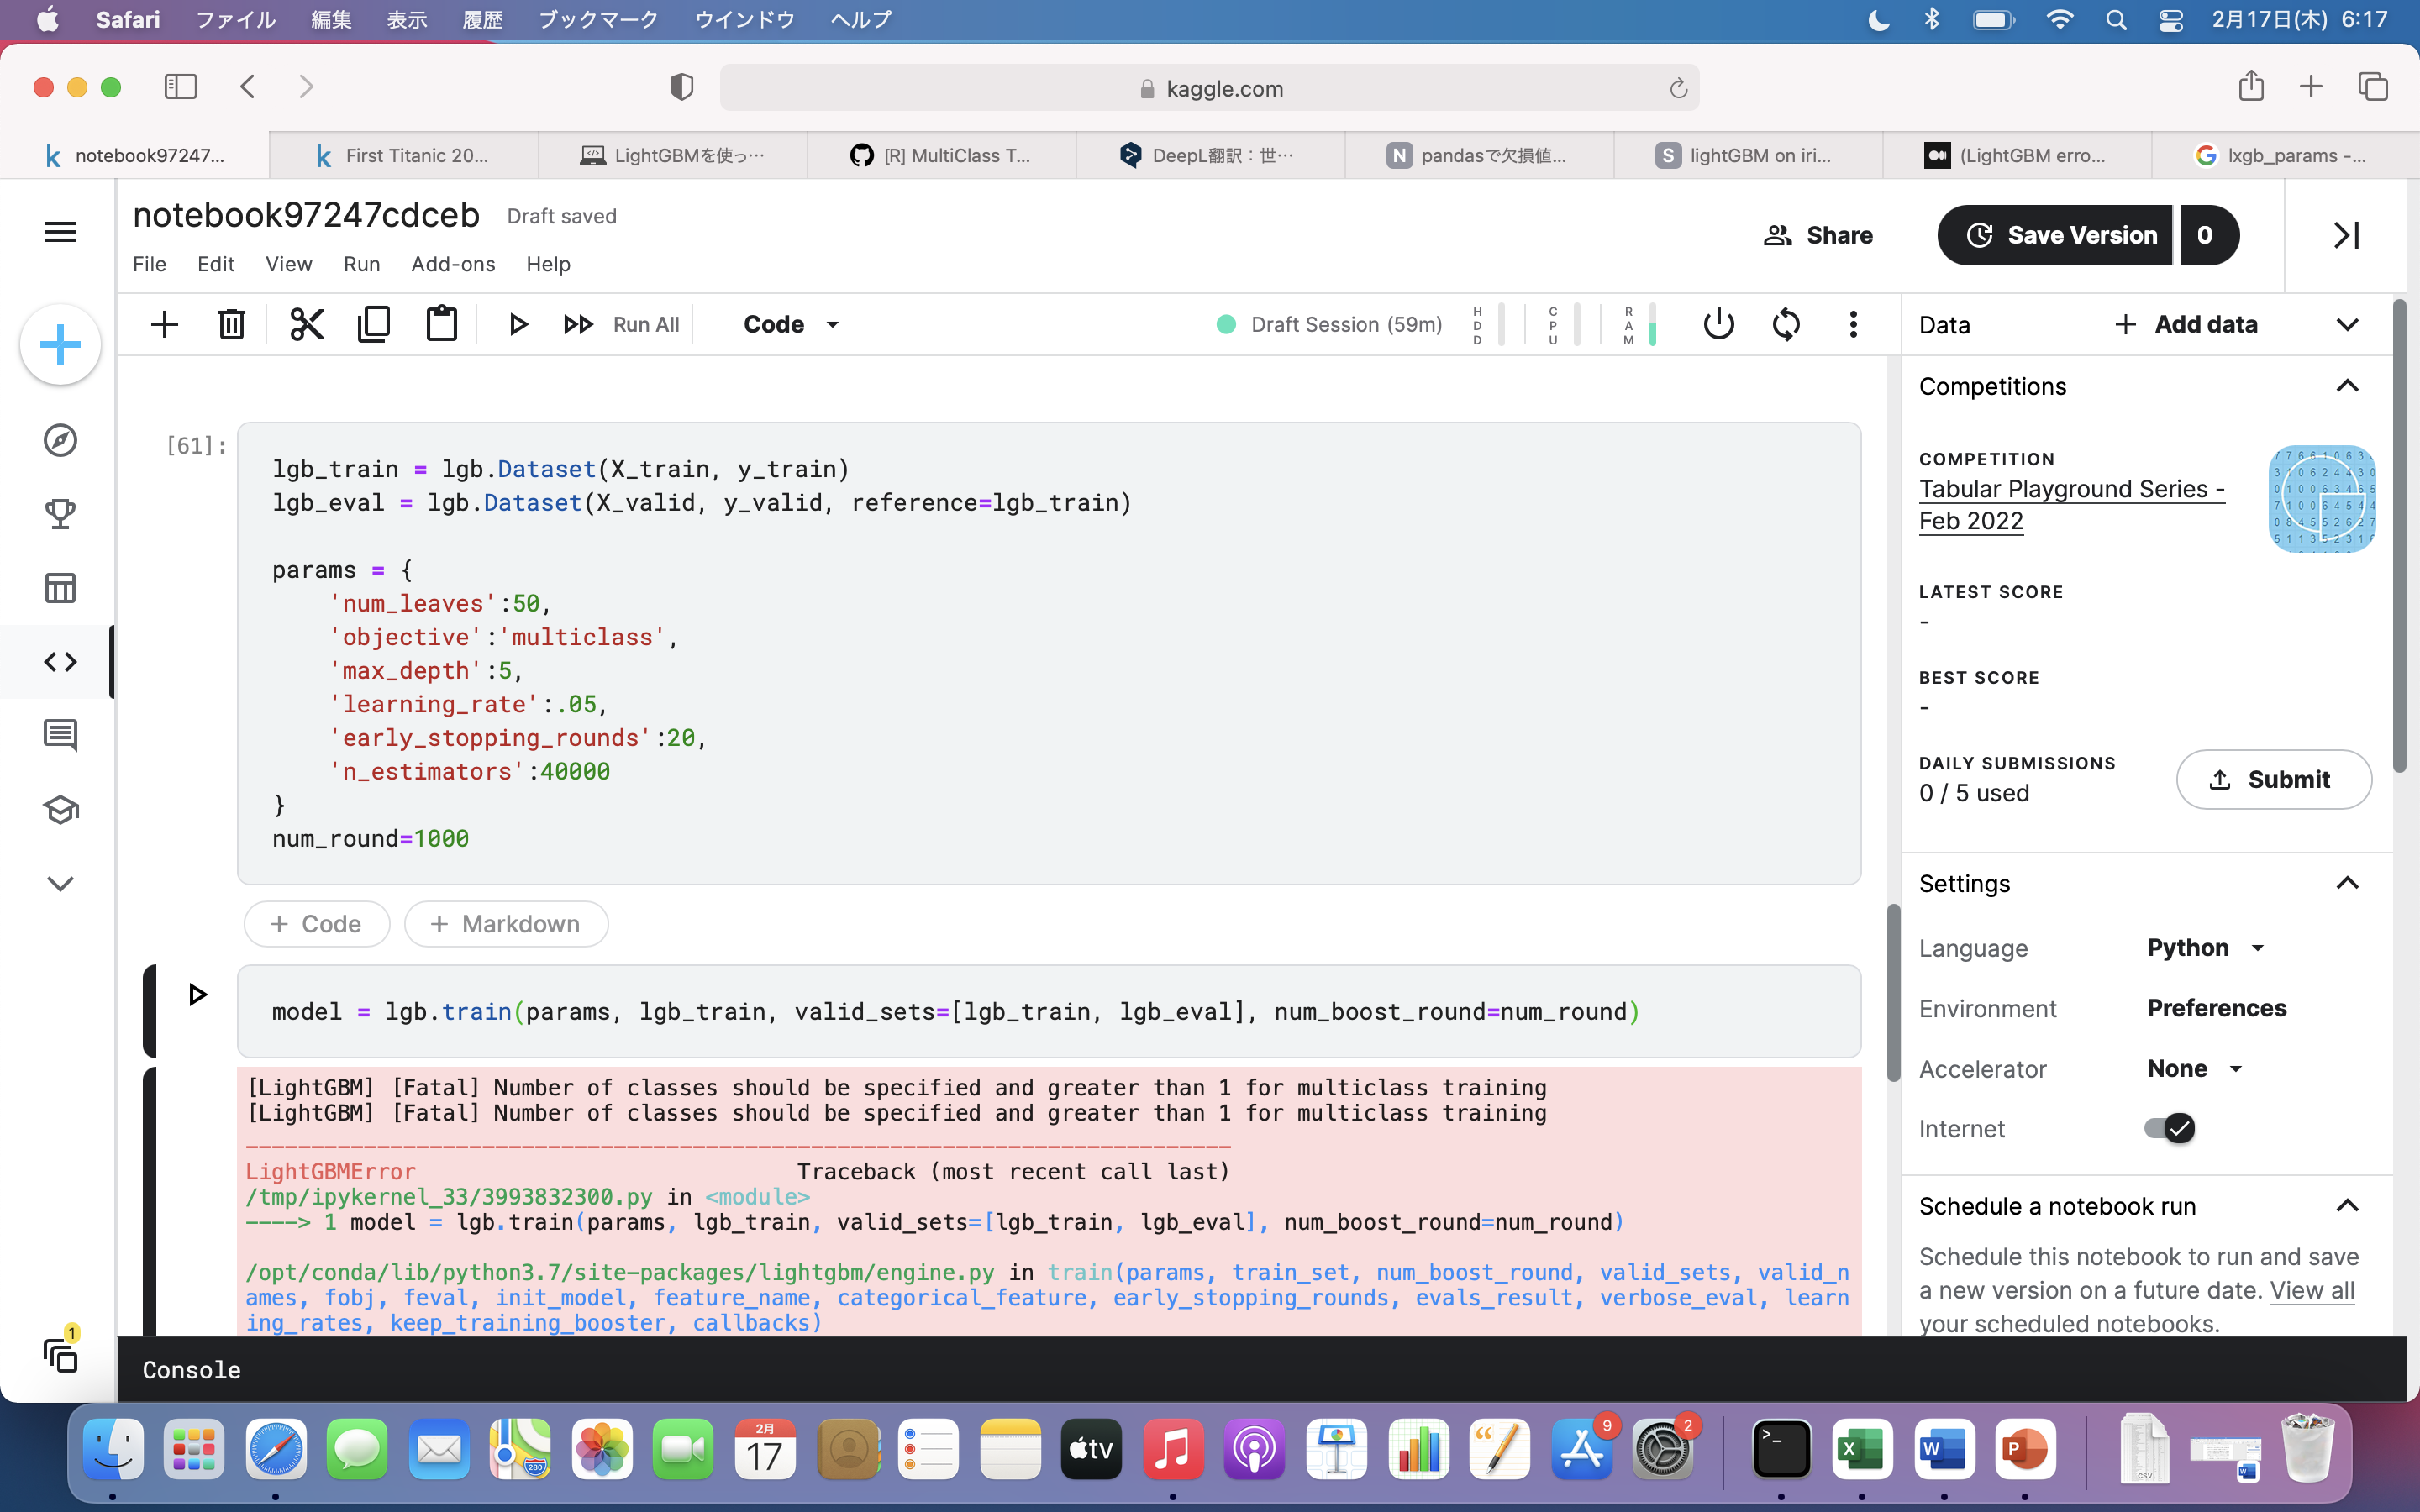Viewport: 2420px width, 1512px height.
Task: Open Tabular Playground Series link
Action: tap(2071, 505)
